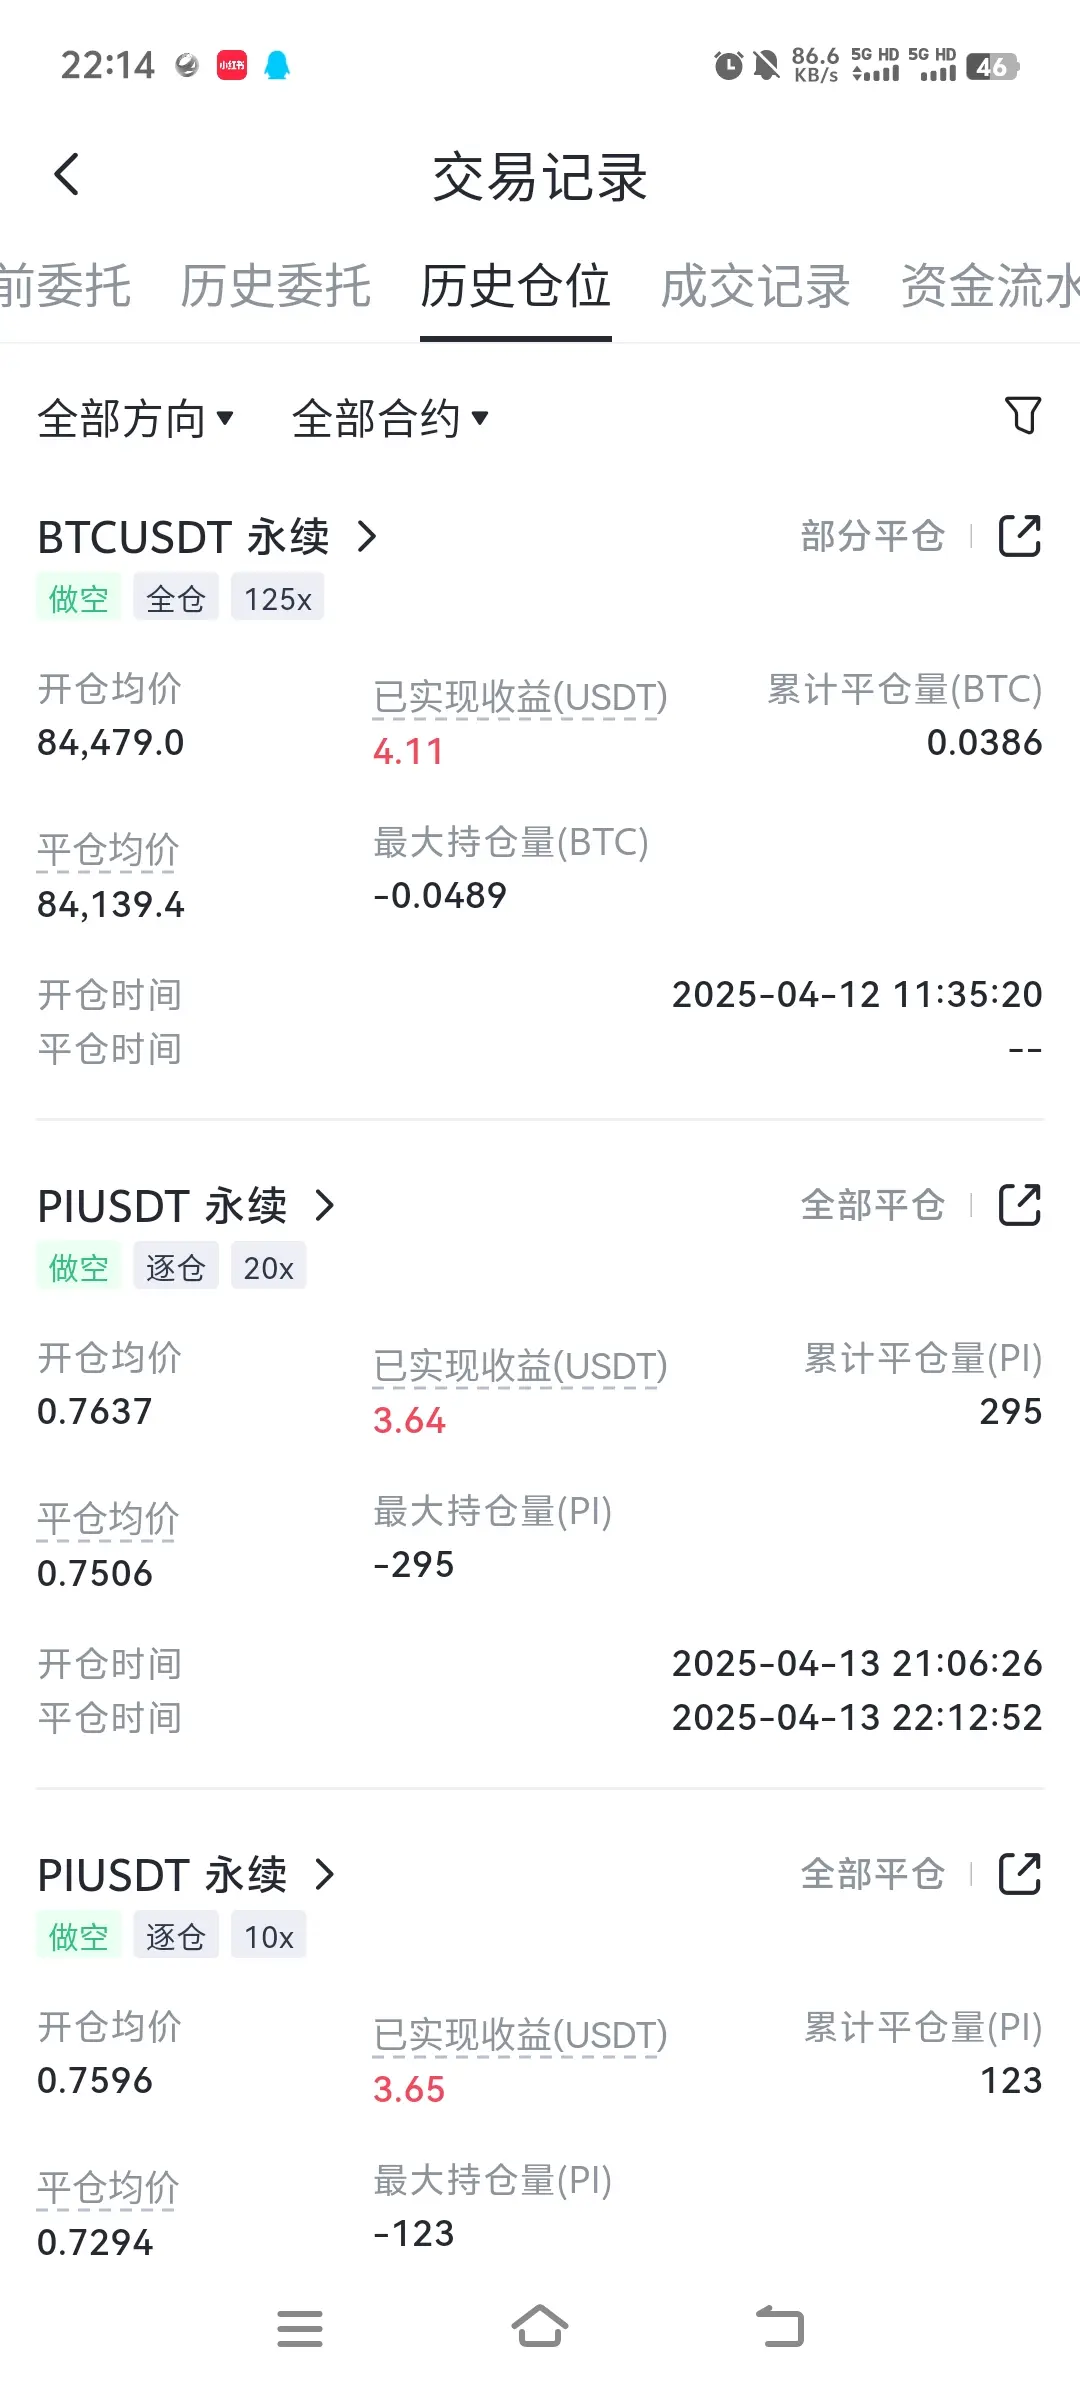Tap the BTCUSDT 平仓均价 underlined label
The width and height of the screenshot is (1080, 2392).
(108, 850)
